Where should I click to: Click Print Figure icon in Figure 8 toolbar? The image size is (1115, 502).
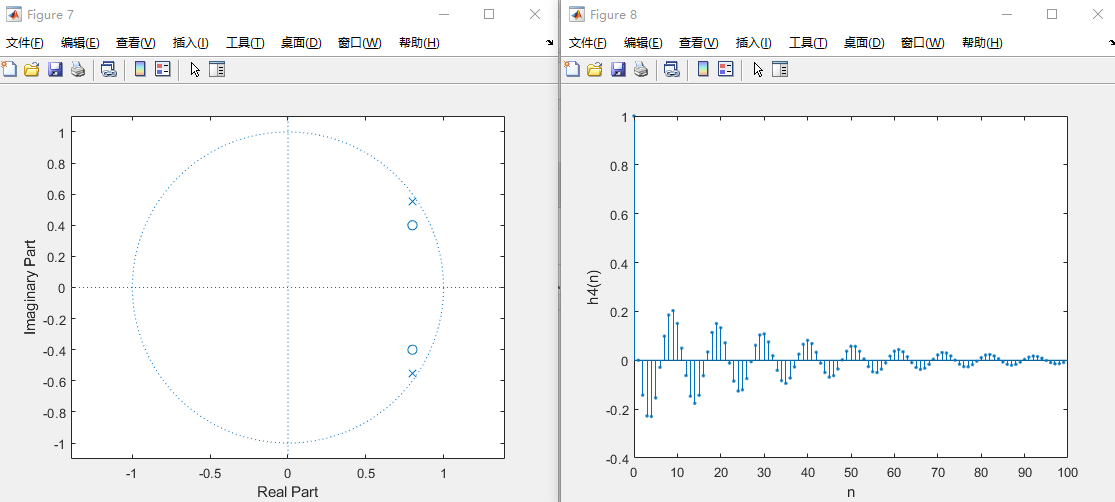click(641, 69)
